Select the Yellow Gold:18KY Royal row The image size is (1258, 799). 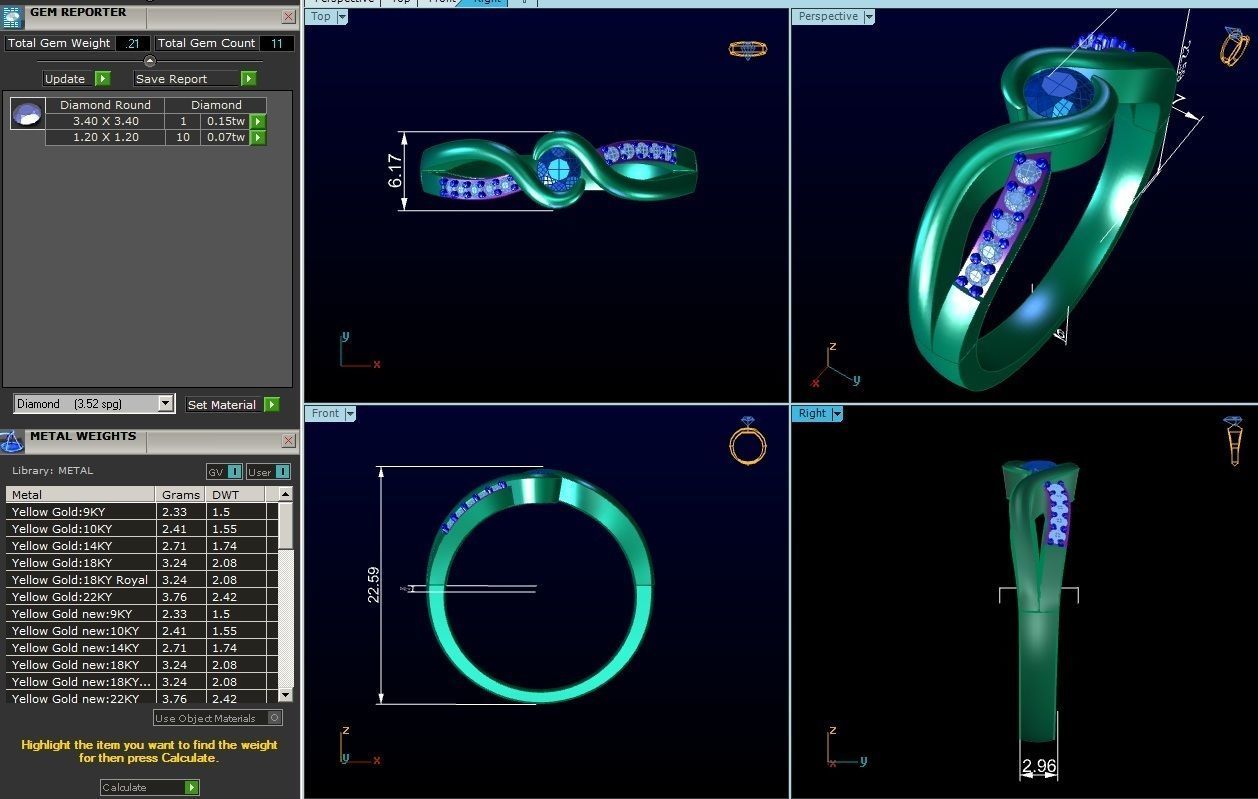pos(140,580)
